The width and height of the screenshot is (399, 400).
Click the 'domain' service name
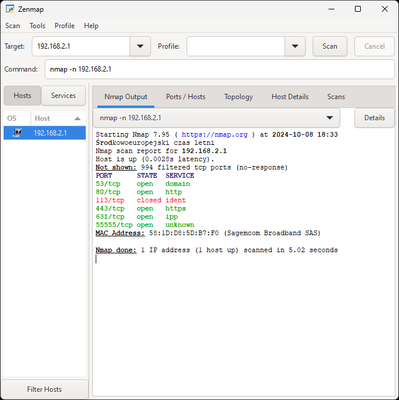pyautogui.click(x=178, y=184)
